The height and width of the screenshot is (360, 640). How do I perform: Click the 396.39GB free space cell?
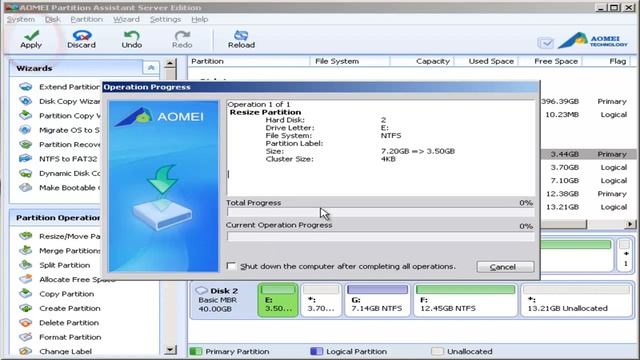point(560,101)
